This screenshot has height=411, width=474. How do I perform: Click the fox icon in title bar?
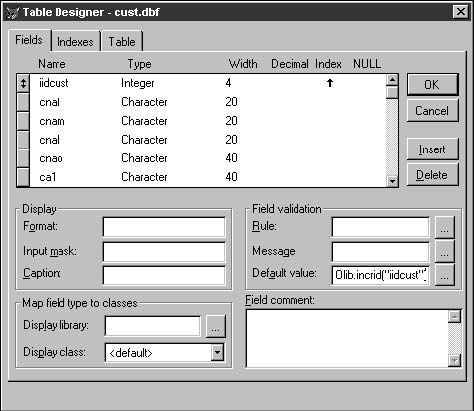click(x=13, y=12)
